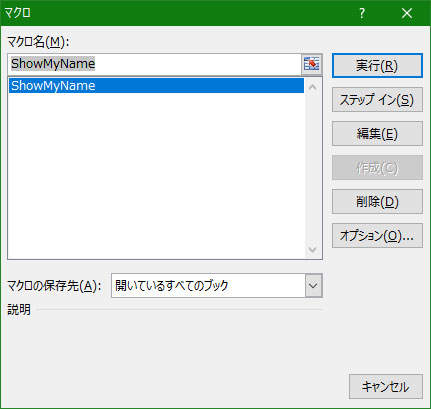The image size is (431, 409).
Task: Click the macro name input field
Action: [x=155, y=64]
